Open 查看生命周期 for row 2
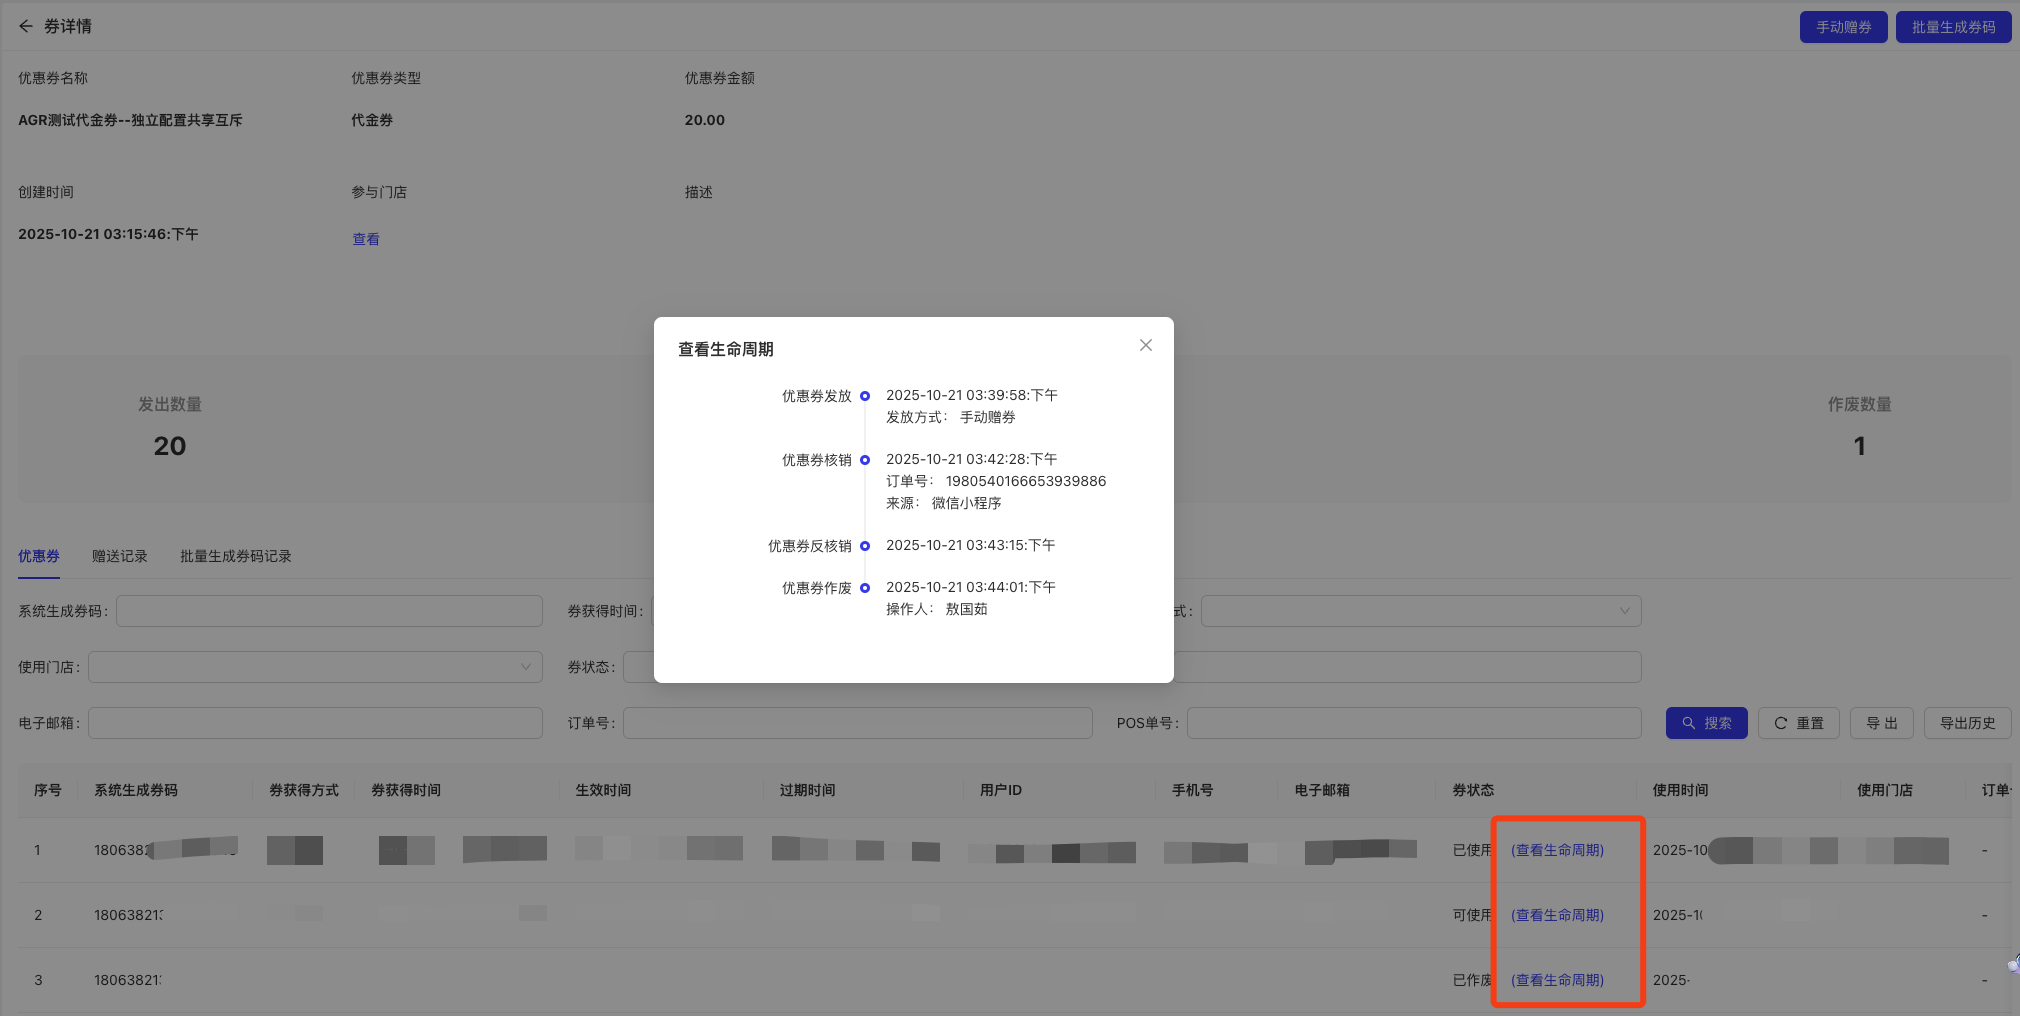The height and width of the screenshot is (1016, 2020). tap(1557, 915)
